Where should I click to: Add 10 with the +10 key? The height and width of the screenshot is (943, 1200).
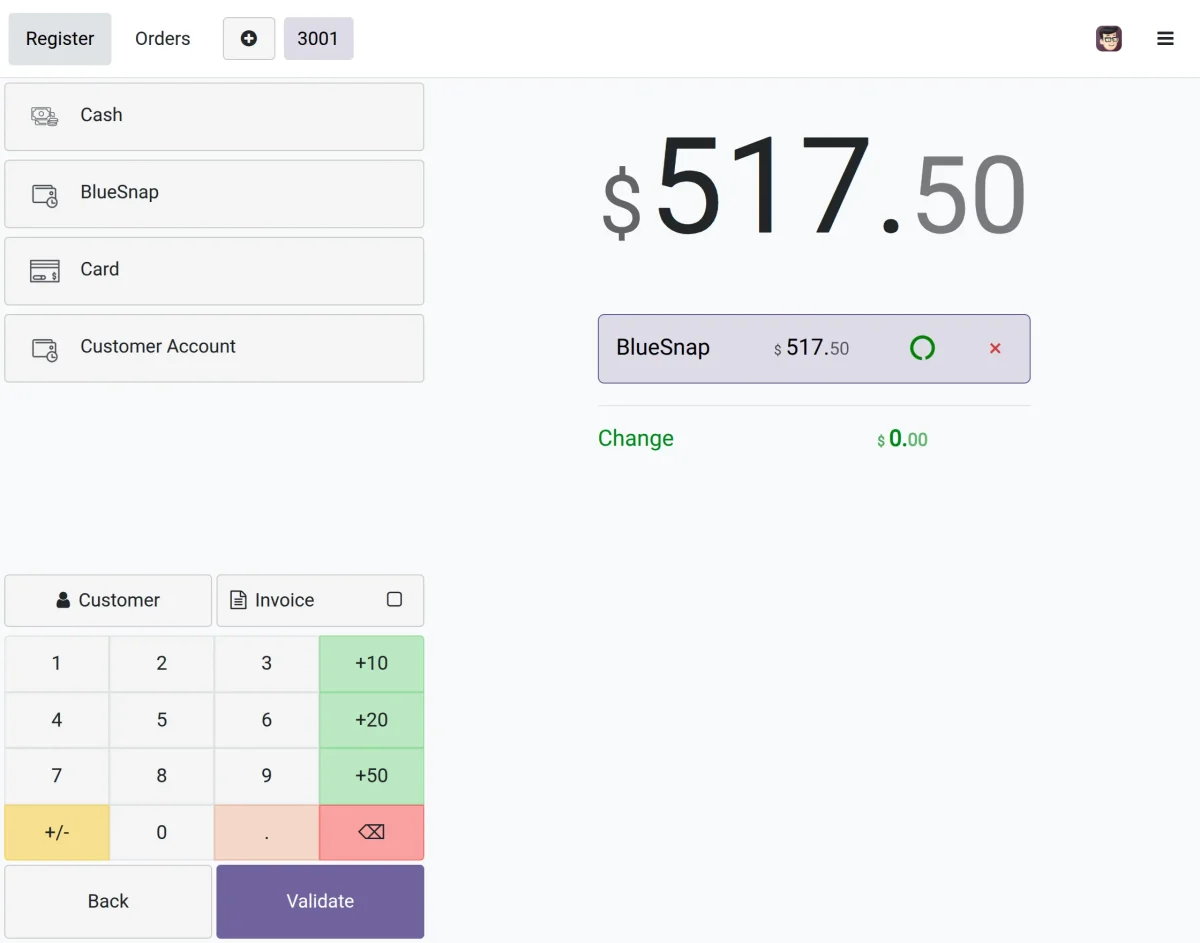[371, 663]
